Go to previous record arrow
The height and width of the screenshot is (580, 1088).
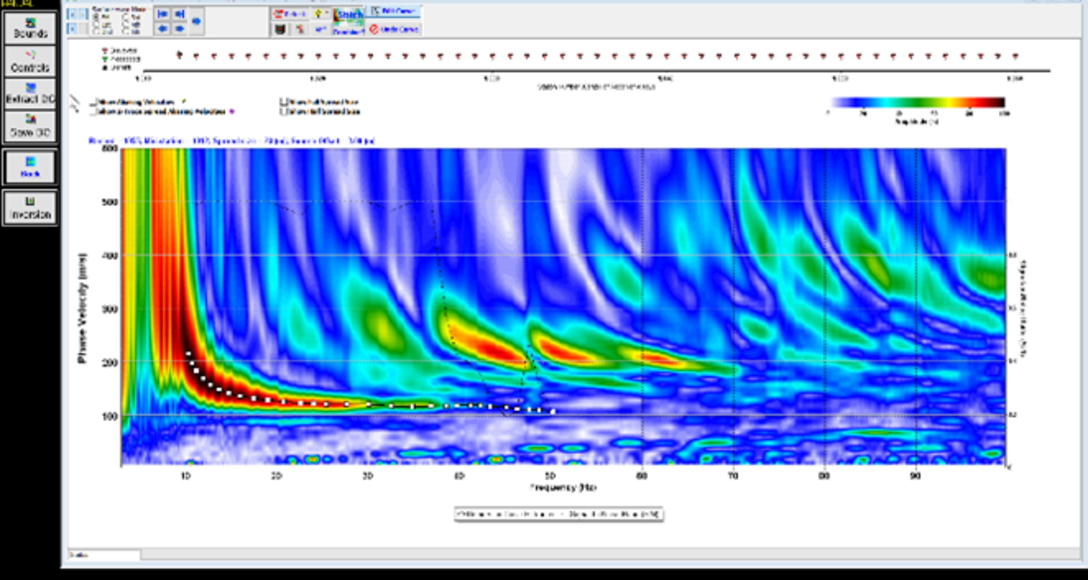162,29
